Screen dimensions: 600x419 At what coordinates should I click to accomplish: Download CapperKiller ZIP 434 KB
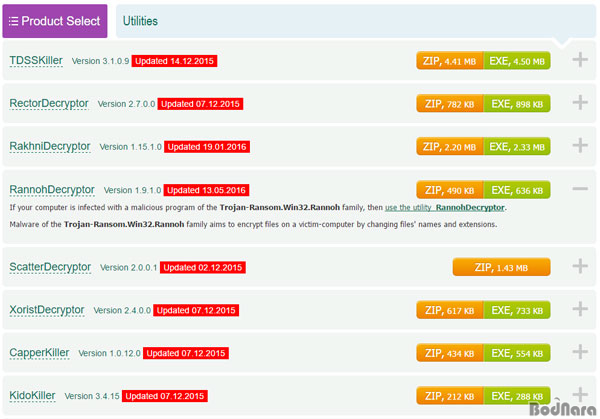click(450, 353)
